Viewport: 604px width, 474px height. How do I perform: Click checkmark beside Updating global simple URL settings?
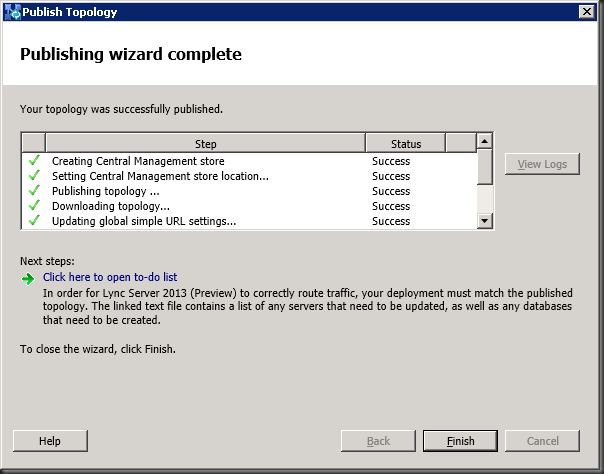(x=34, y=220)
